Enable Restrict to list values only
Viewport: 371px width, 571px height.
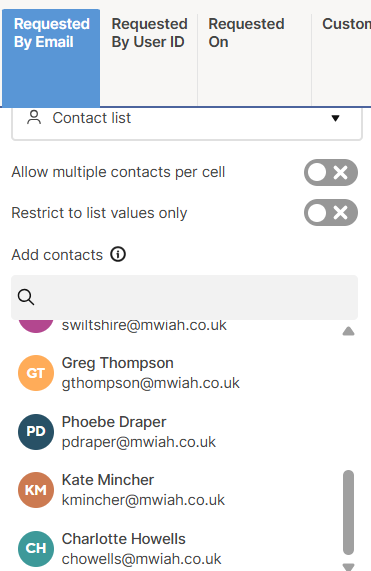click(x=331, y=213)
